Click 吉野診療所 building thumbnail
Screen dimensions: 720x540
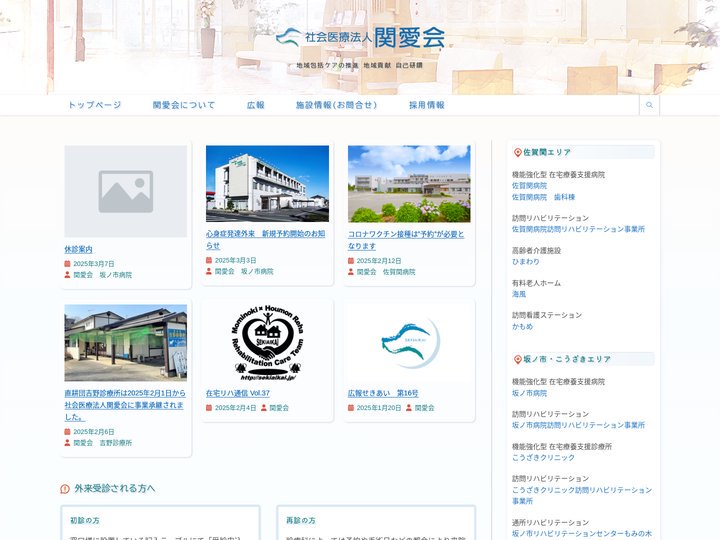coord(125,343)
